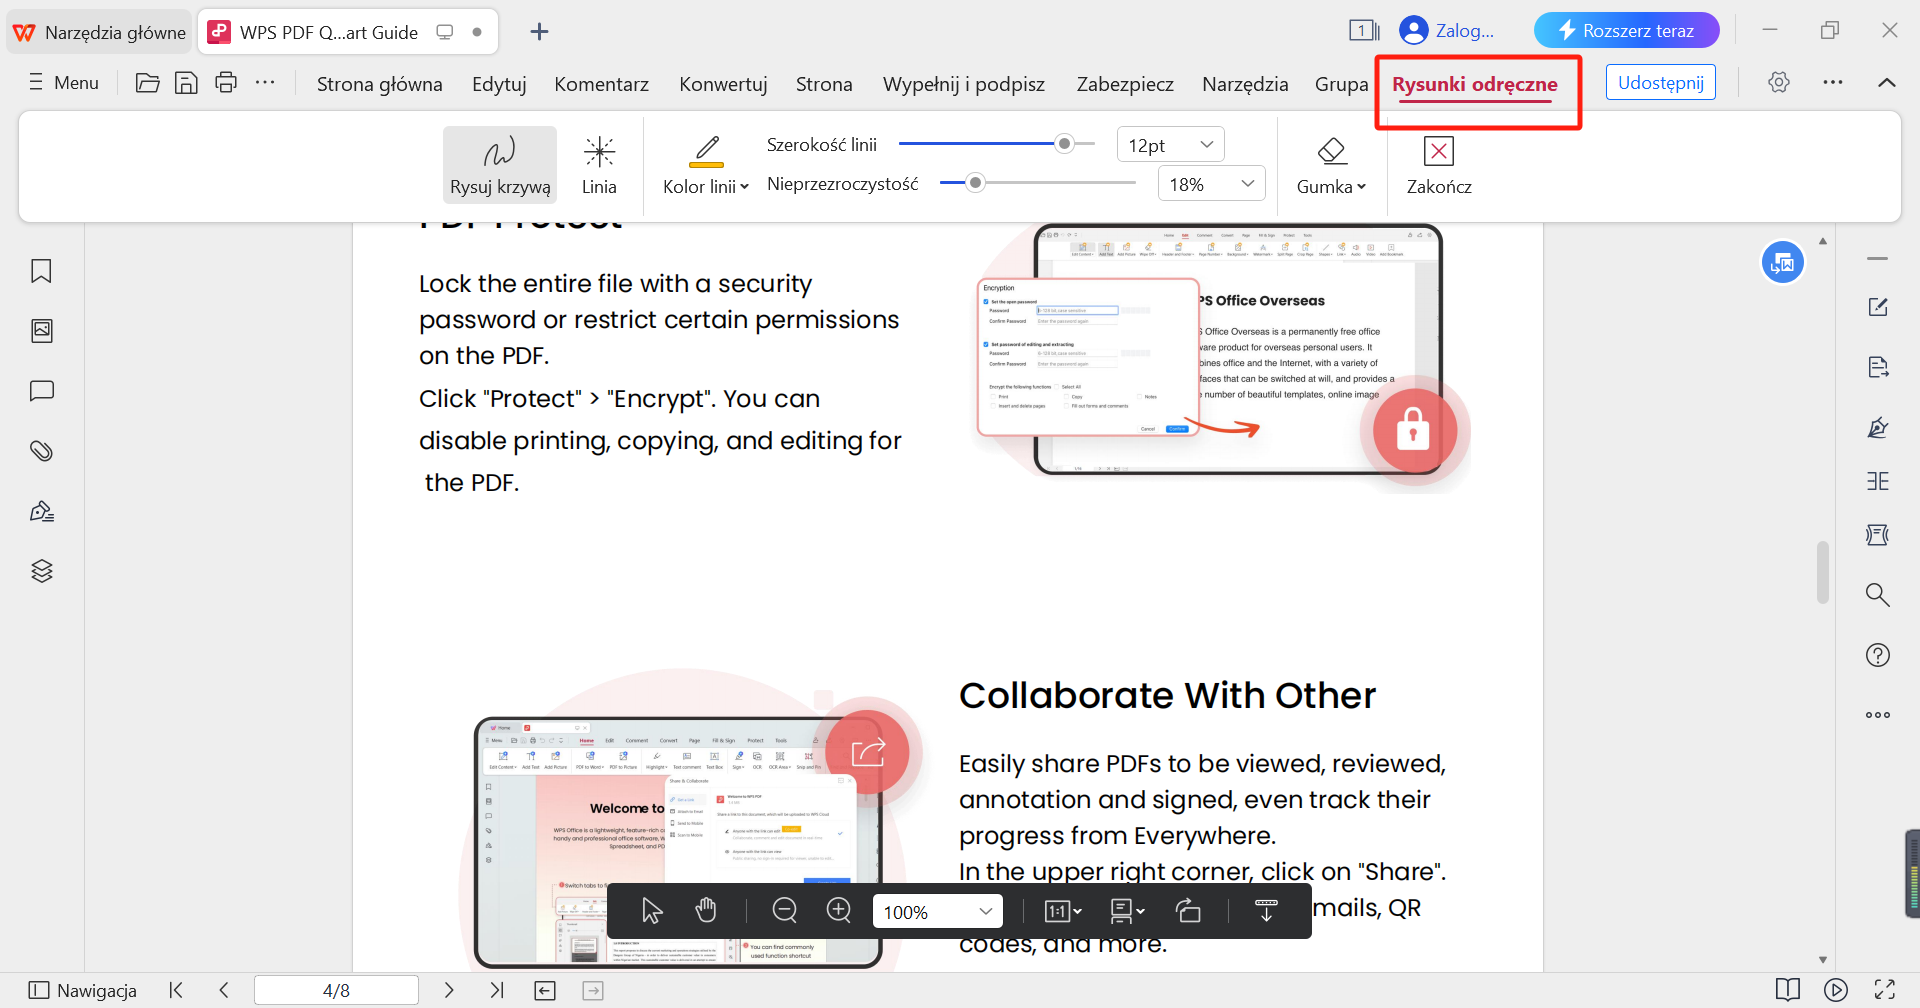Click the Rozszerz teraz upgrade button
1920x1008 pixels.
coord(1627,31)
